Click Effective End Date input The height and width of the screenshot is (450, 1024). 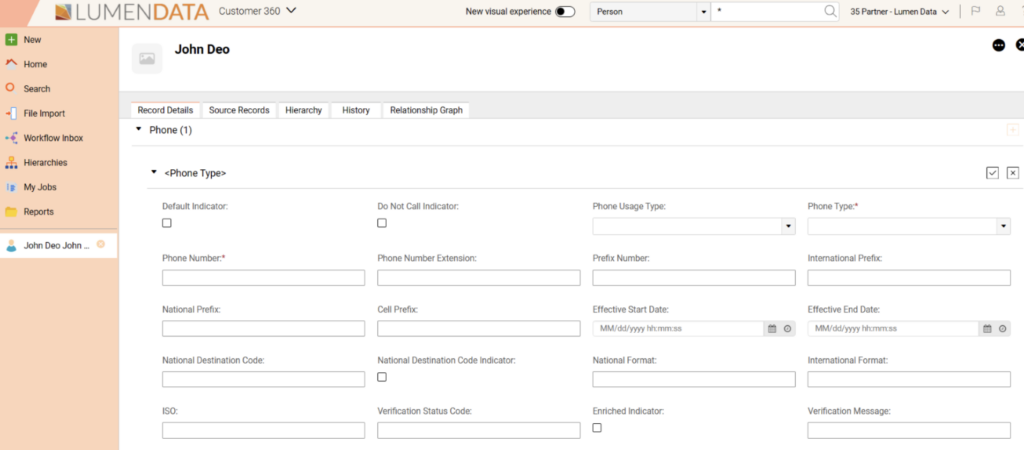(893, 329)
